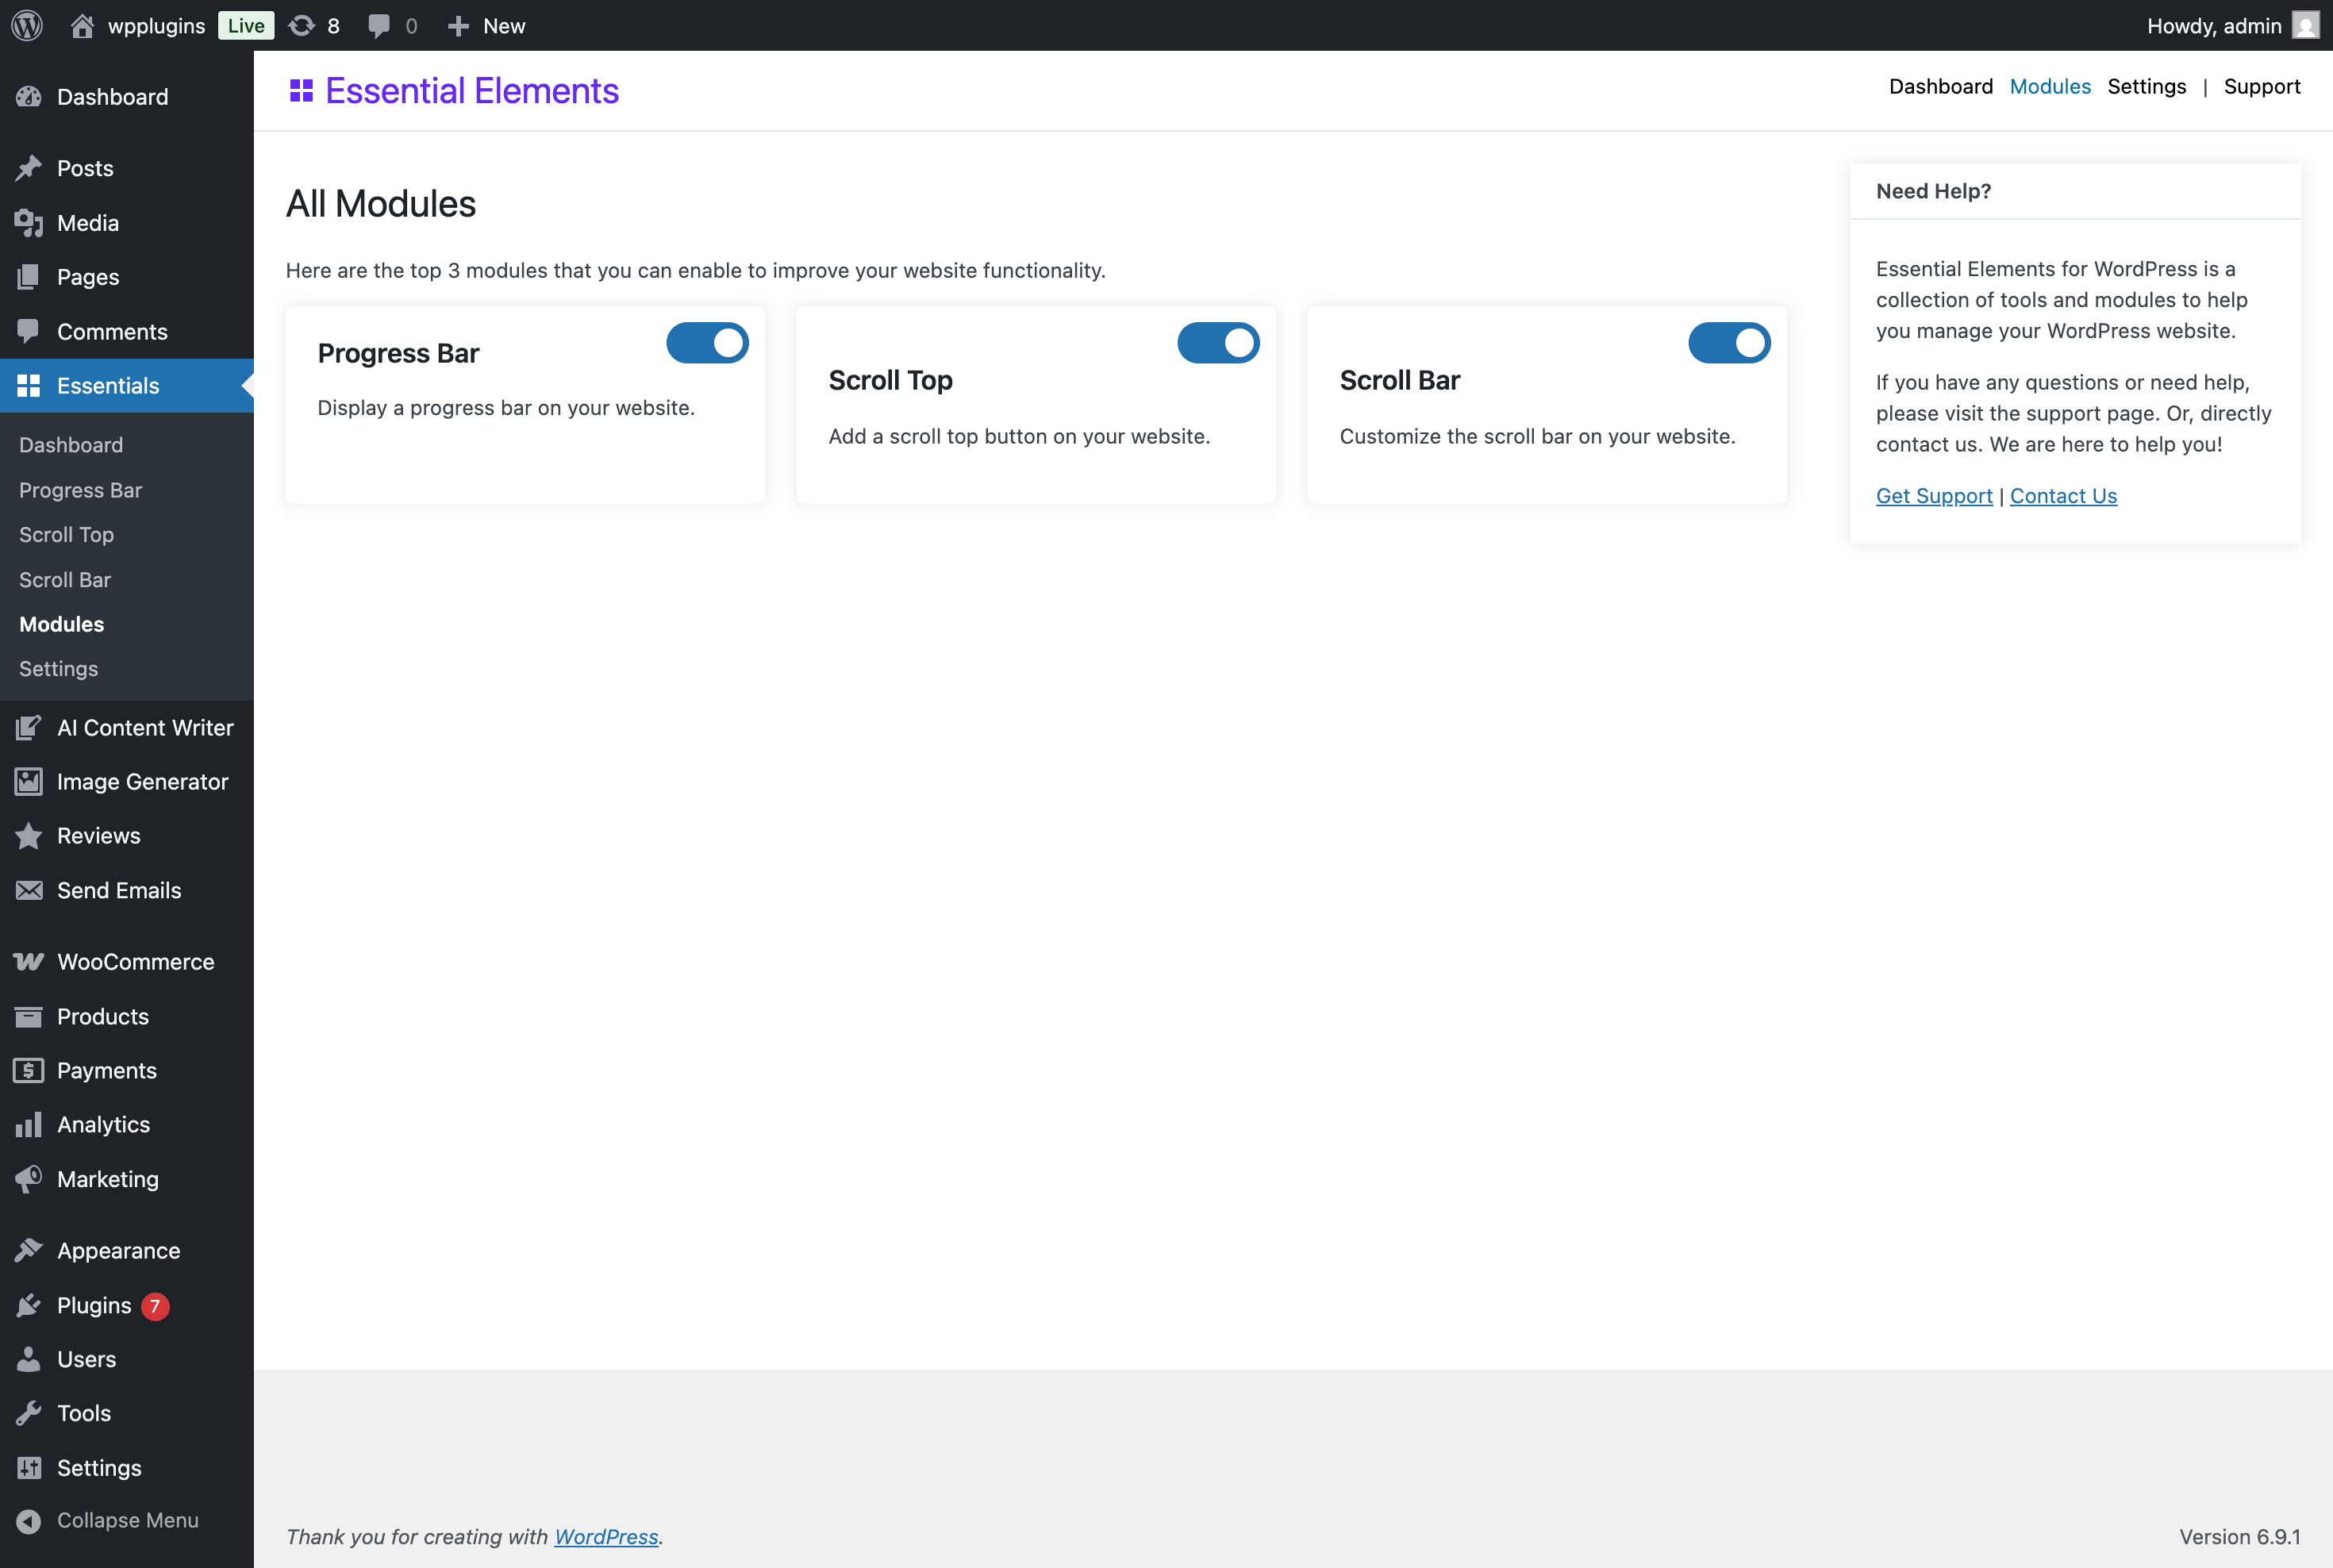Switch to the Settings tab of Essential Elements
This screenshot has height=1568, width=2333.
[x=2147, y=86]
